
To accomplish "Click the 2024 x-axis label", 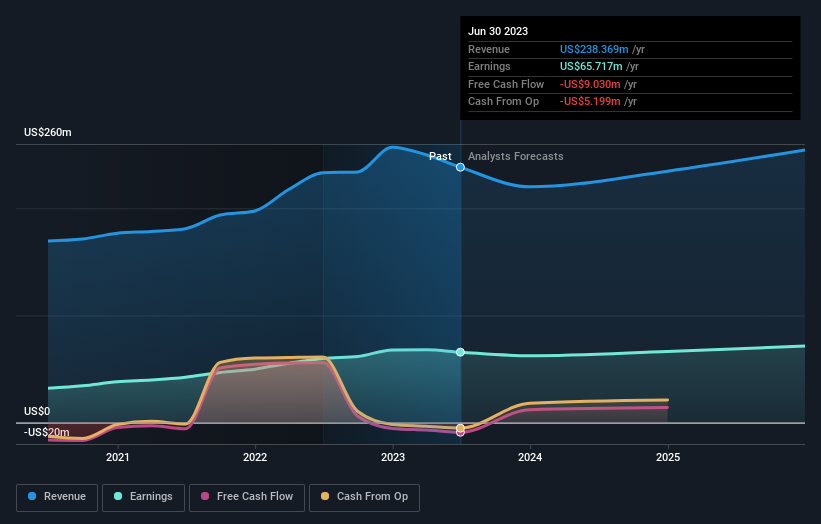I will pyautogui.click(x=530, y=458).
